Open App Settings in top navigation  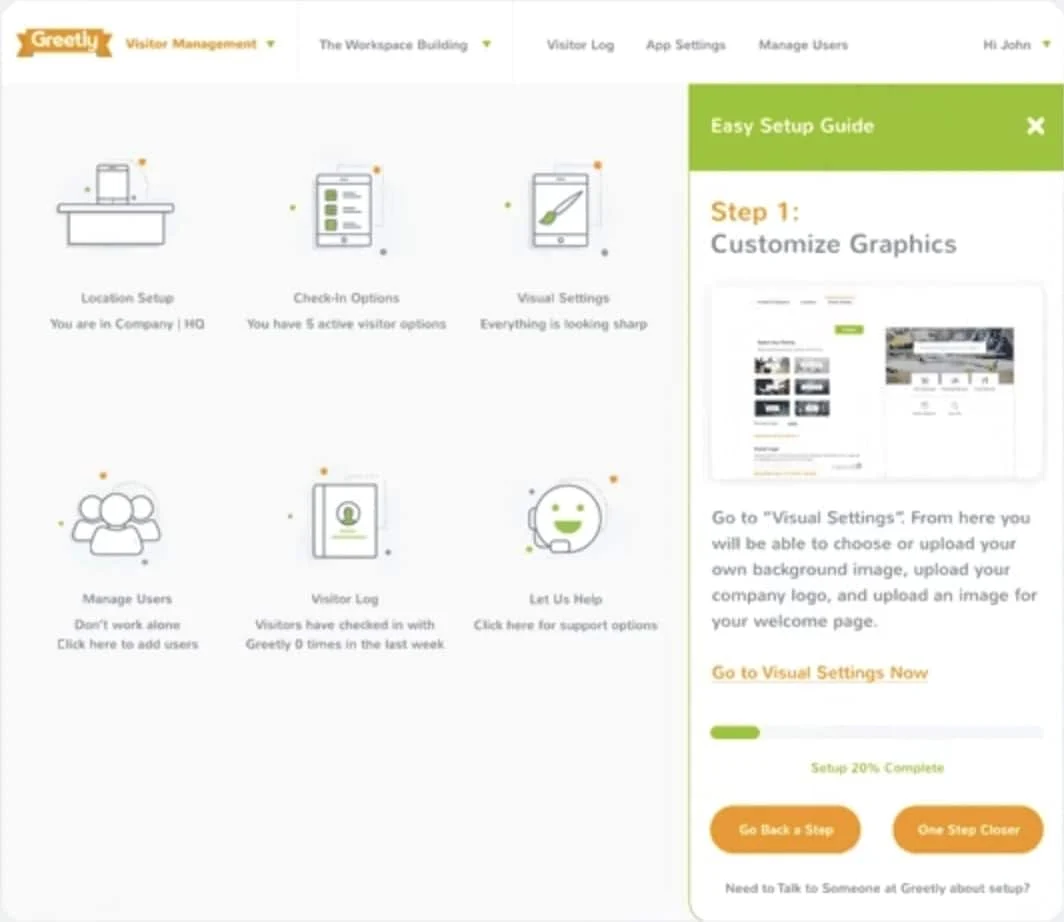[x=685, y=45]
